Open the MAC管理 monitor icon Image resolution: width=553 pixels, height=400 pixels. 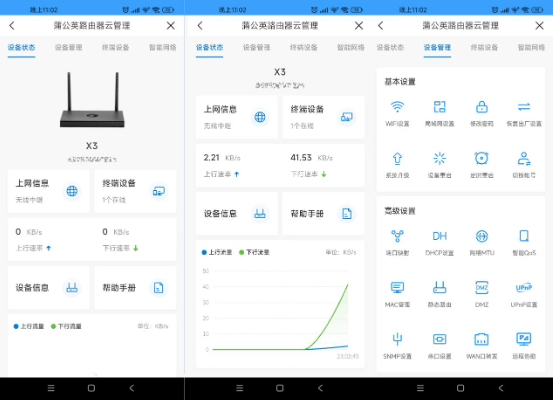pos(397,287)
